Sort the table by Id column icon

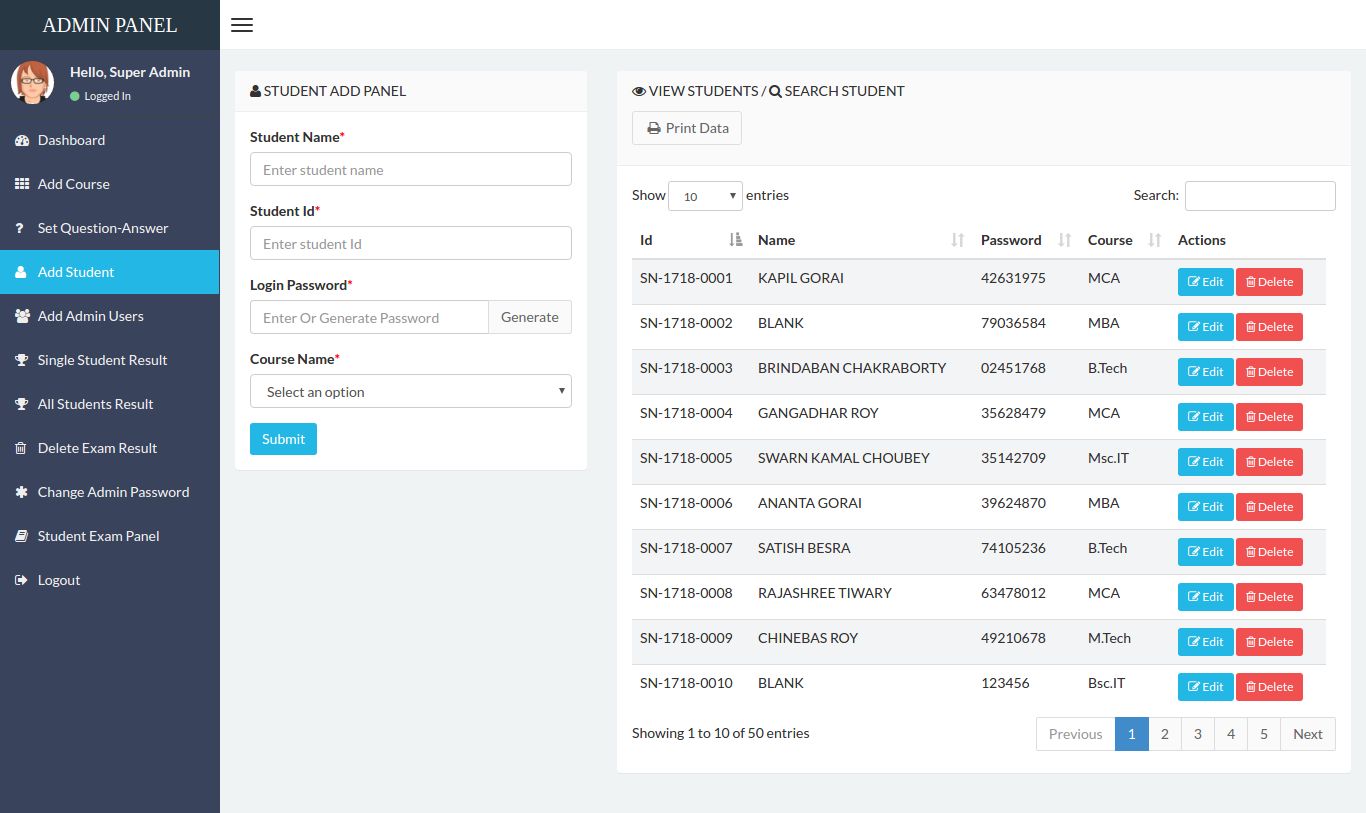(x=736, y=240)
